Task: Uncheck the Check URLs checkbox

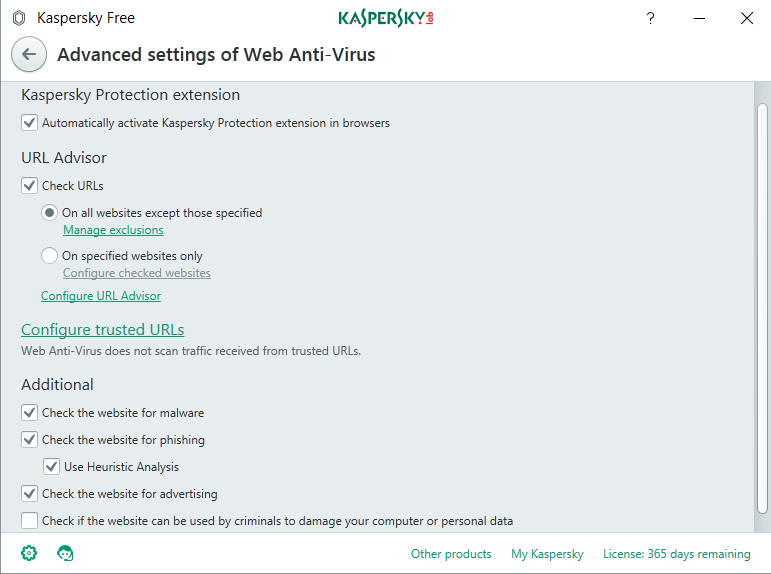Action: coord(30,185)
